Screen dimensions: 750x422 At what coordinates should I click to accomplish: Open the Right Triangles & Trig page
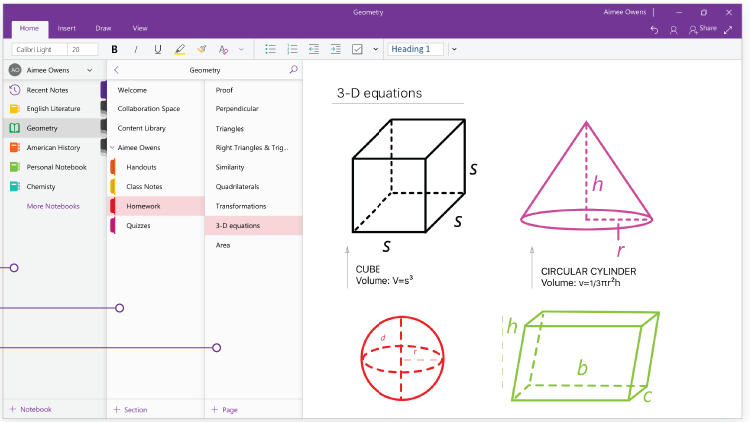click(254, 148)
